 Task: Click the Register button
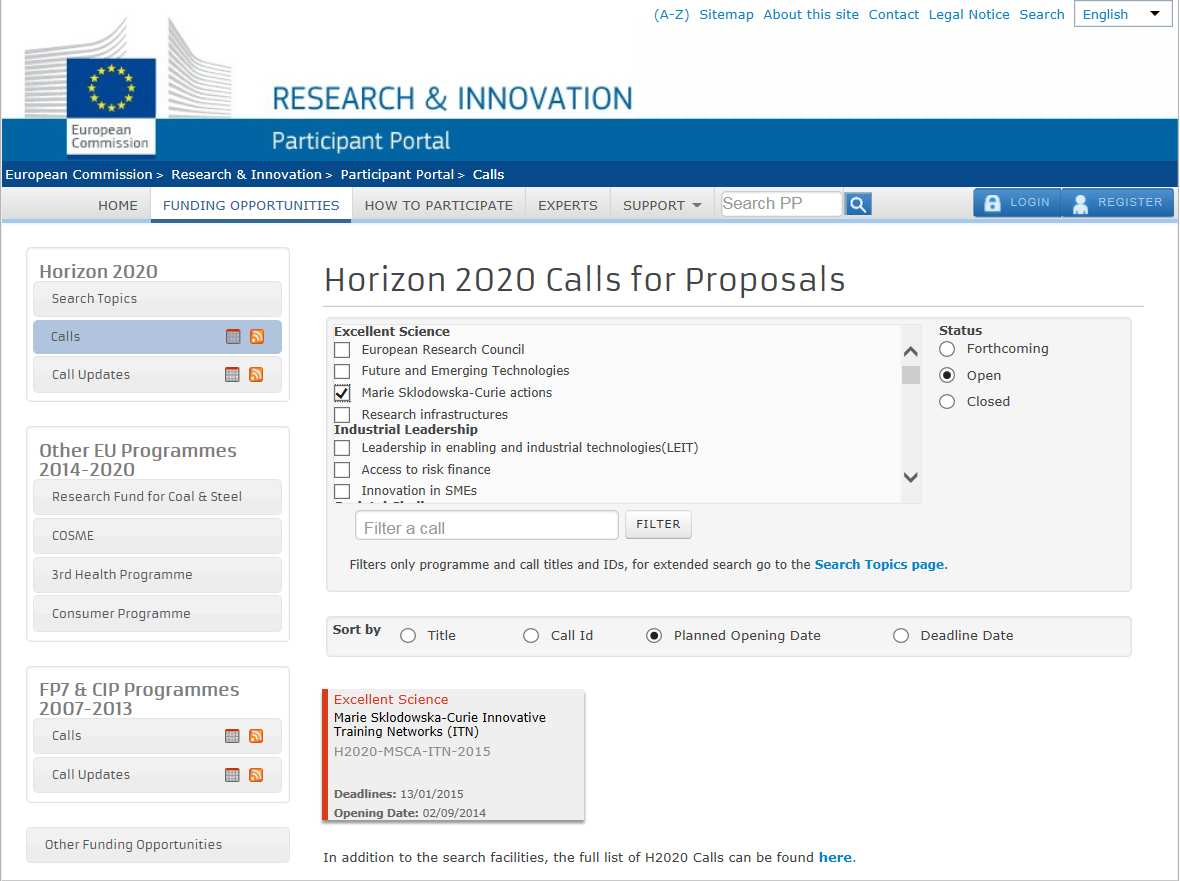click(1118, 203)
